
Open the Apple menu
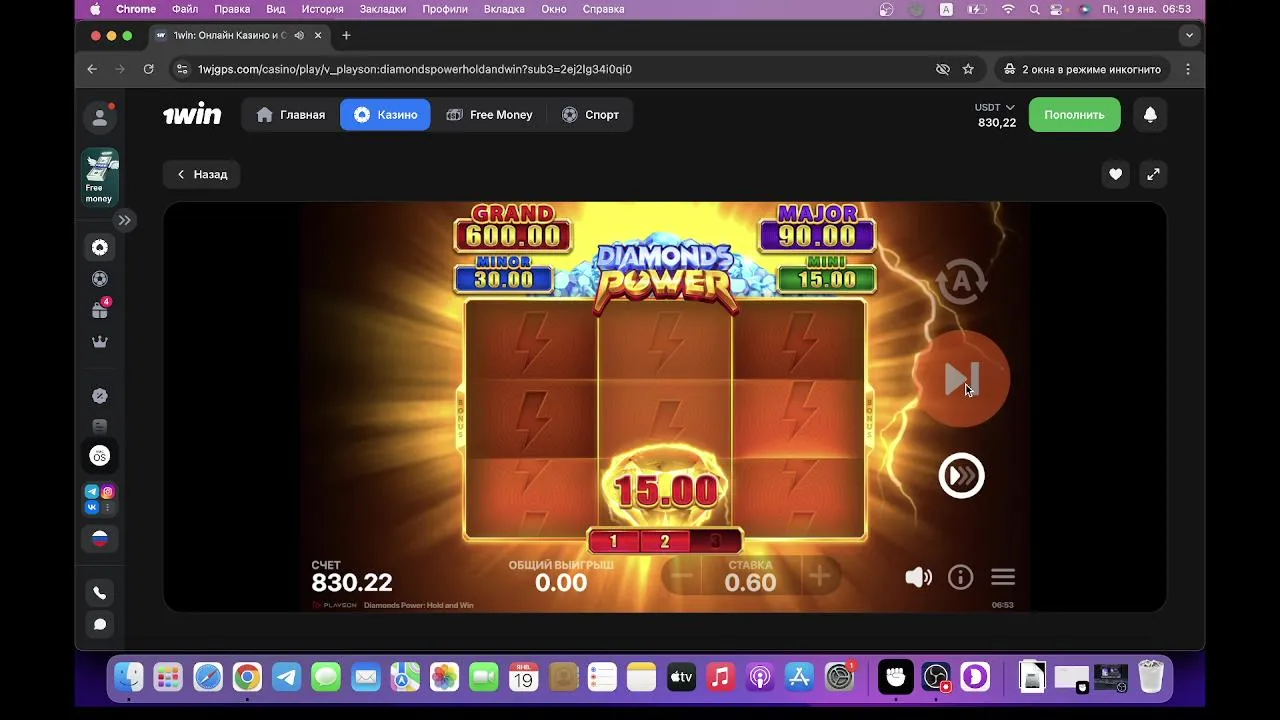coord(95,9)
